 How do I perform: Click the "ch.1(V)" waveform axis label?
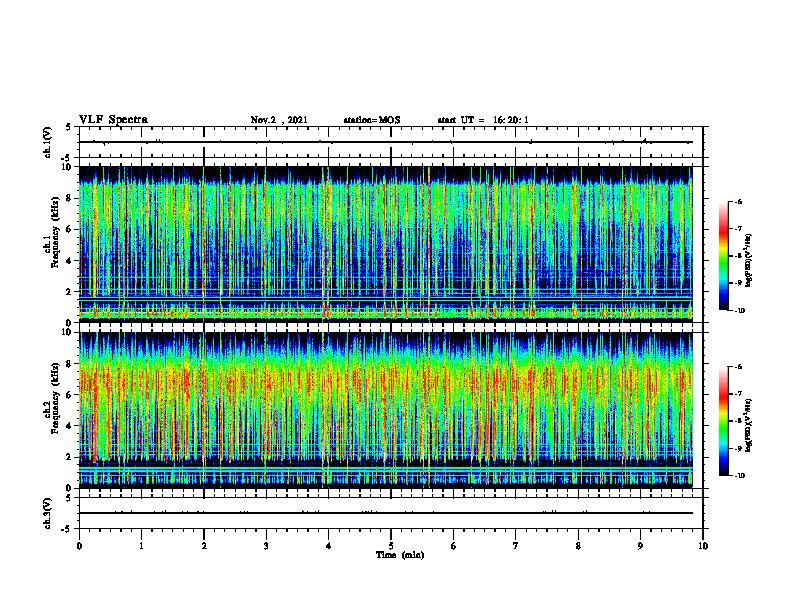[47, 142]
